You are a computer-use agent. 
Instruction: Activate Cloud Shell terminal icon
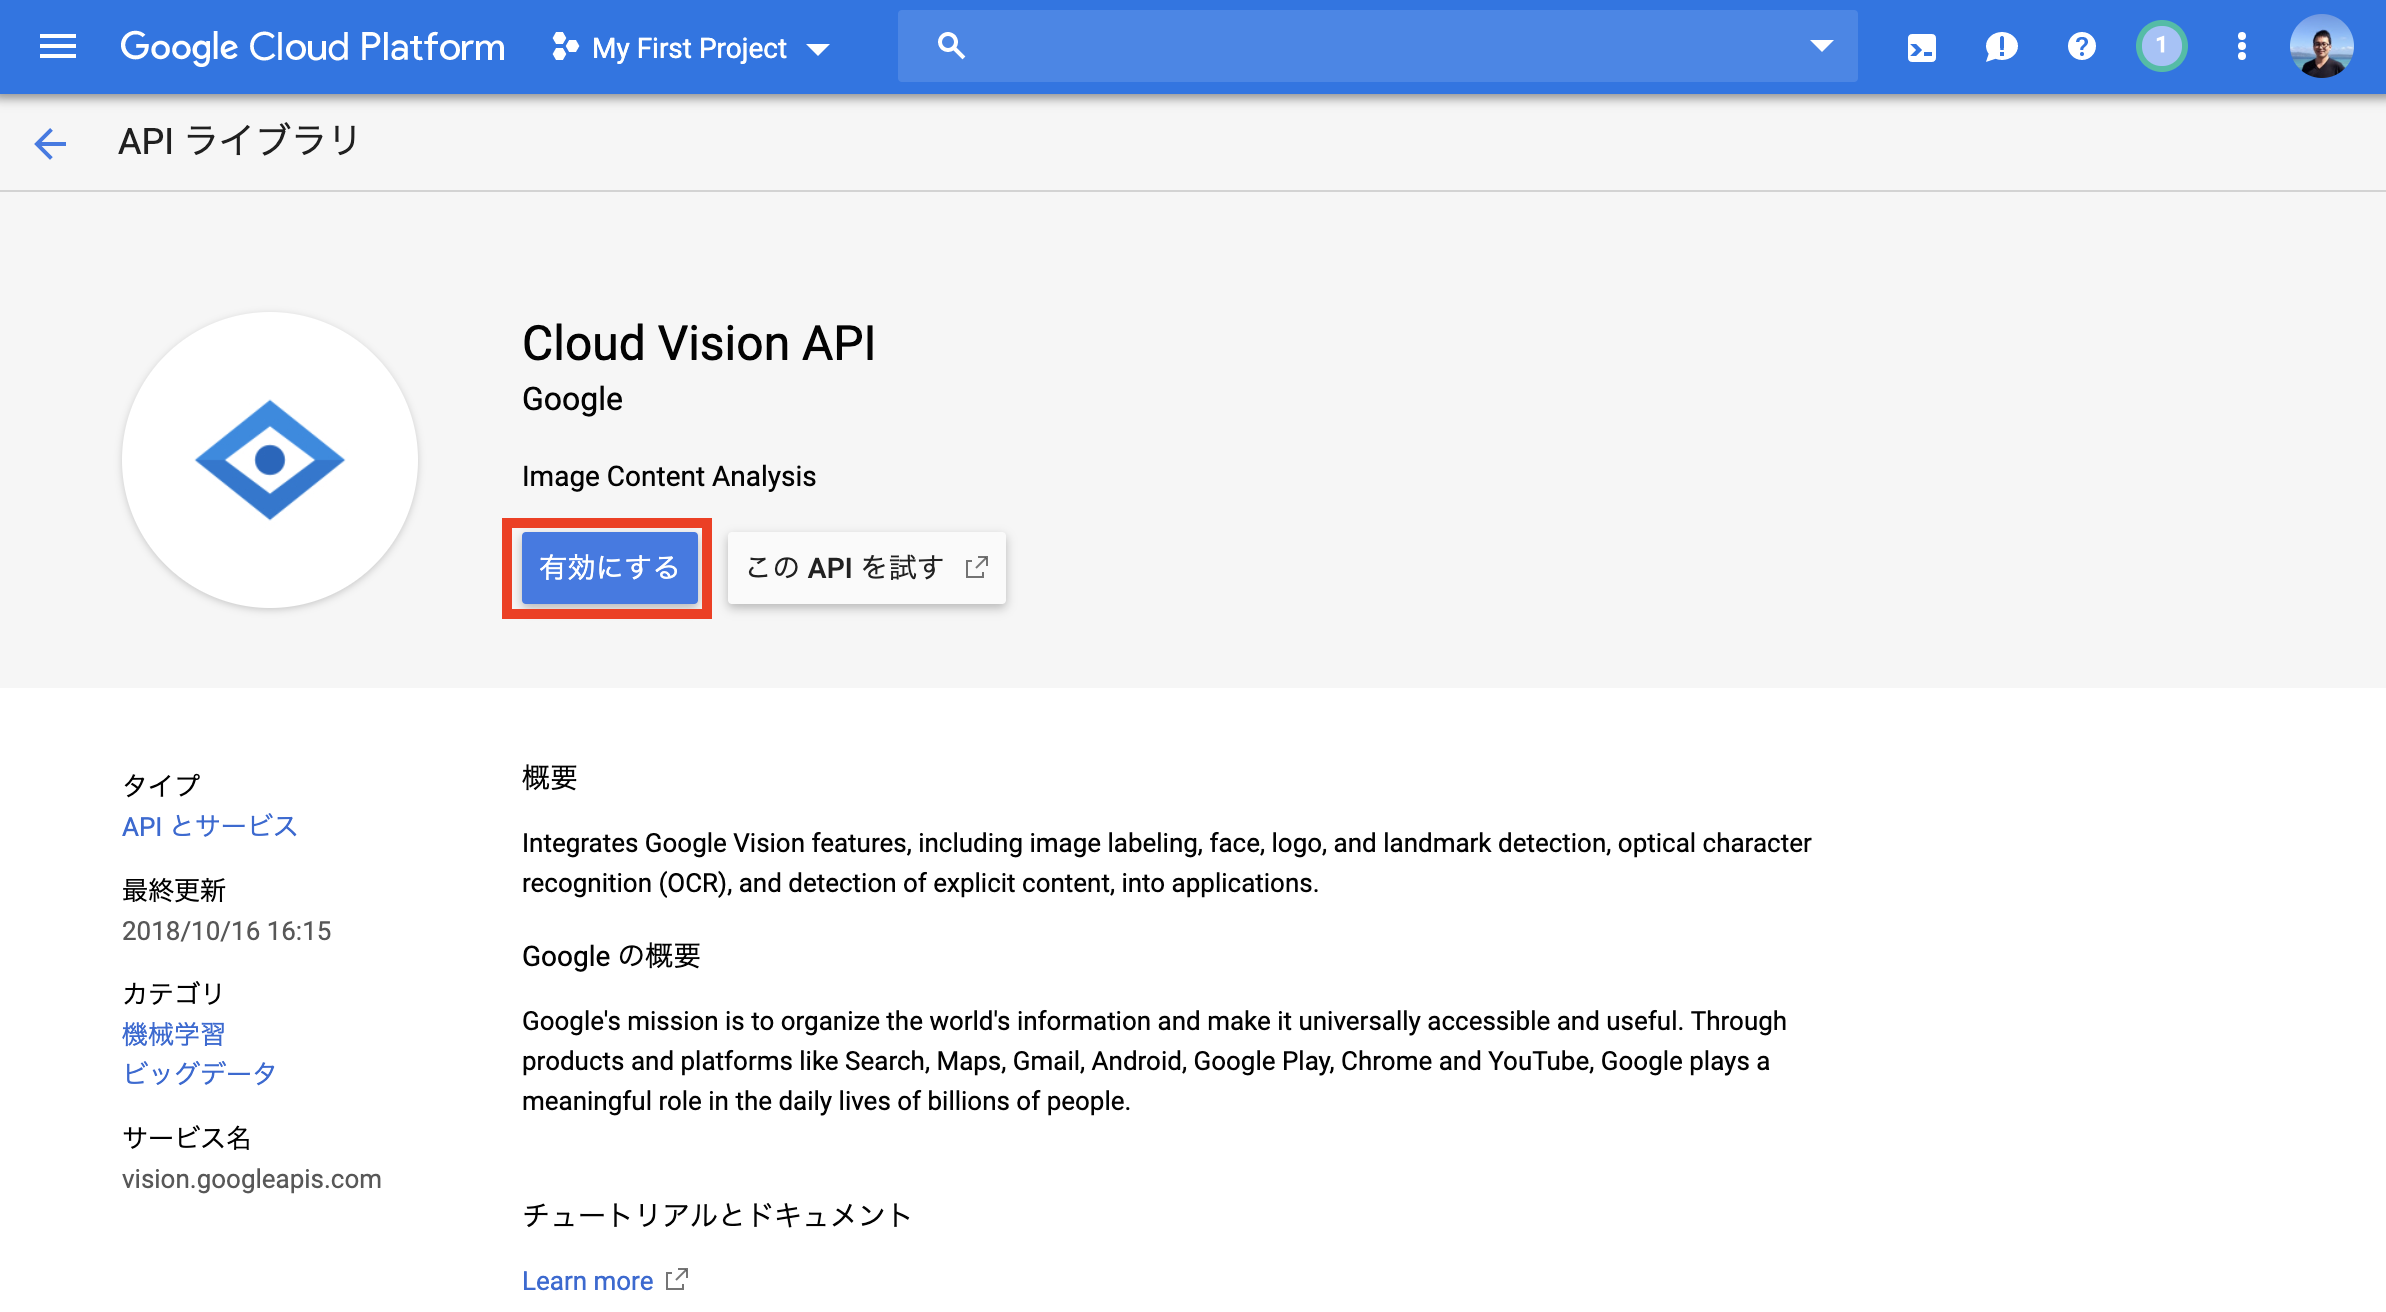coord(1921,47)
